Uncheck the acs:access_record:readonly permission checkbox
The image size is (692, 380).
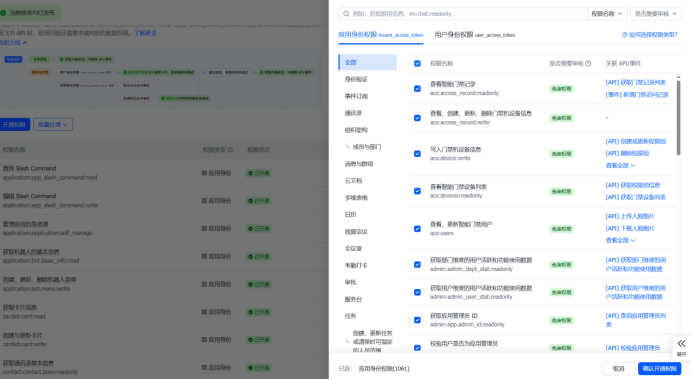pos(417,89)
